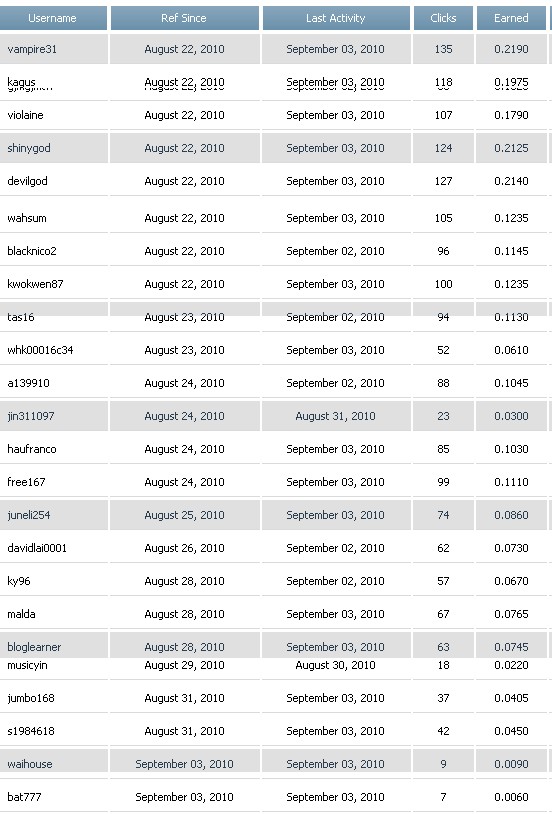Click the Earned column header

point(511,18)
